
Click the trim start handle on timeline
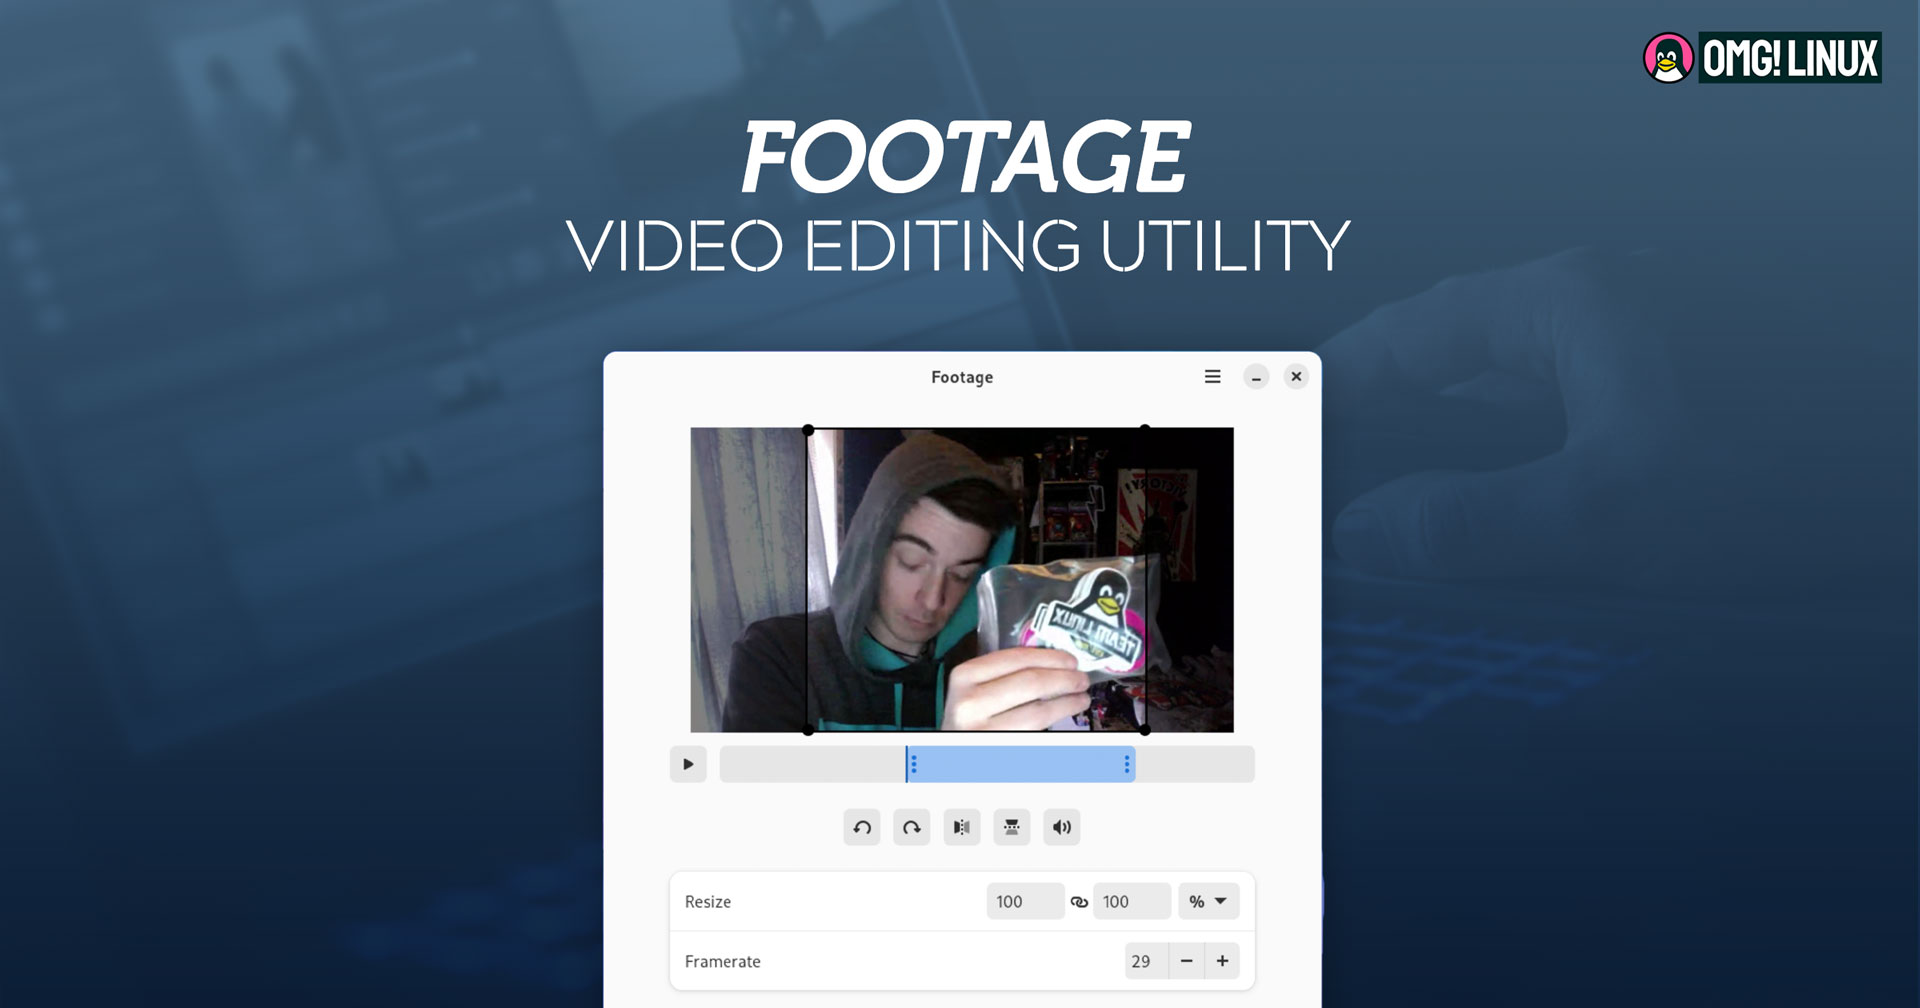[913, 764]
